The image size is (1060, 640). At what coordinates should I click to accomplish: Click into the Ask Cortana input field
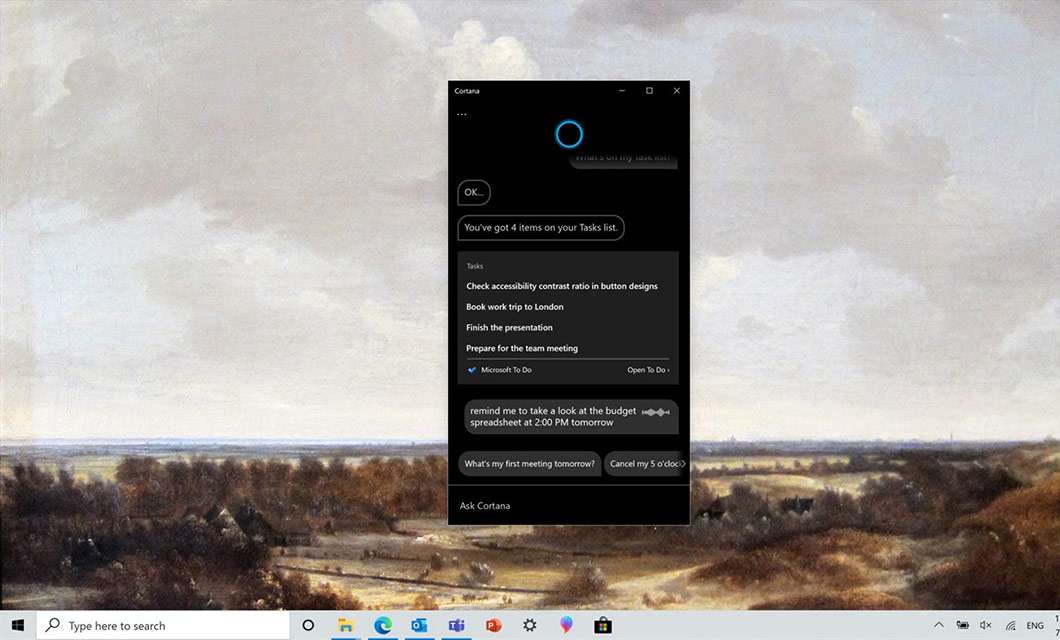569,506
